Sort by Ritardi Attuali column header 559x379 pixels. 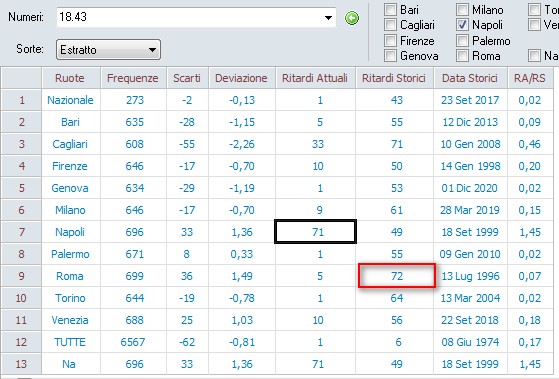coord(315,78)
